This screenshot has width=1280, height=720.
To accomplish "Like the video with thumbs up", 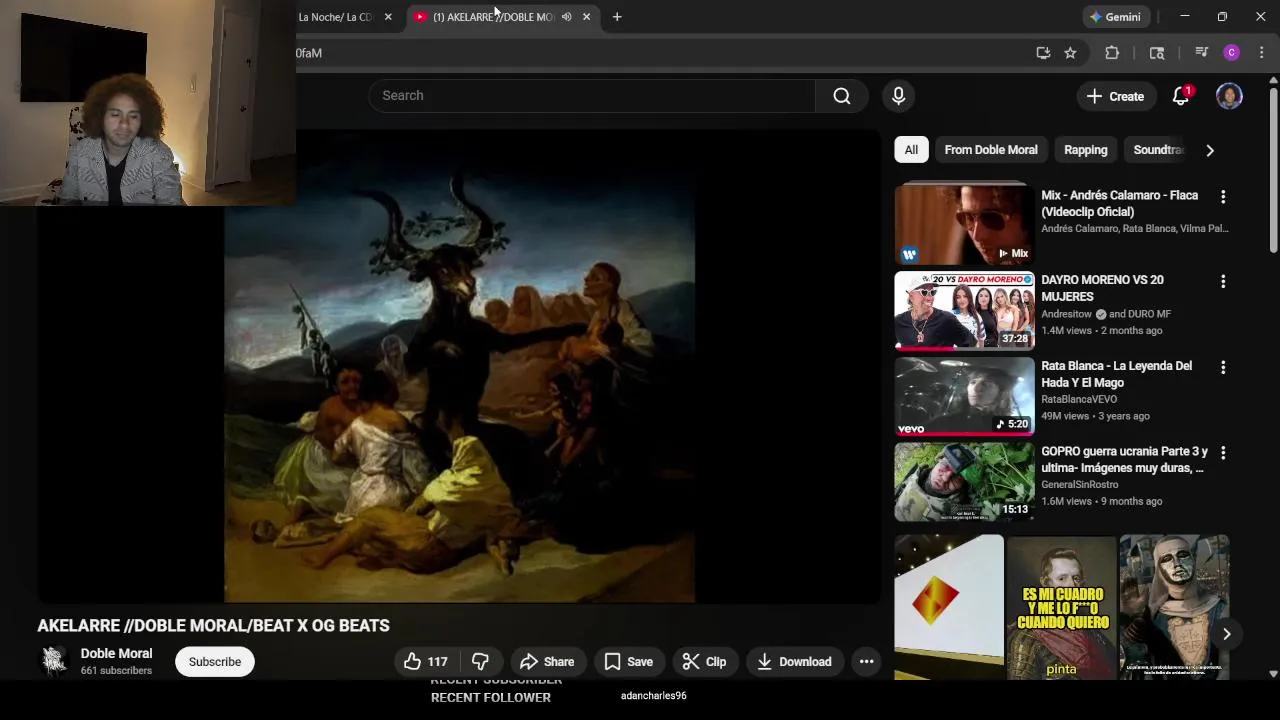I will (x=426, y=662).
